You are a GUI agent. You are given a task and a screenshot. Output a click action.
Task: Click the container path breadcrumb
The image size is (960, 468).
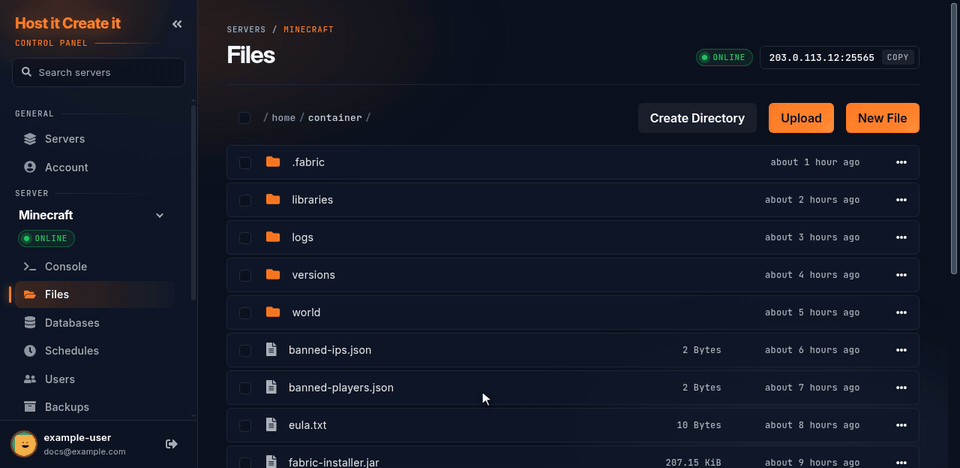tap(335, 118)
